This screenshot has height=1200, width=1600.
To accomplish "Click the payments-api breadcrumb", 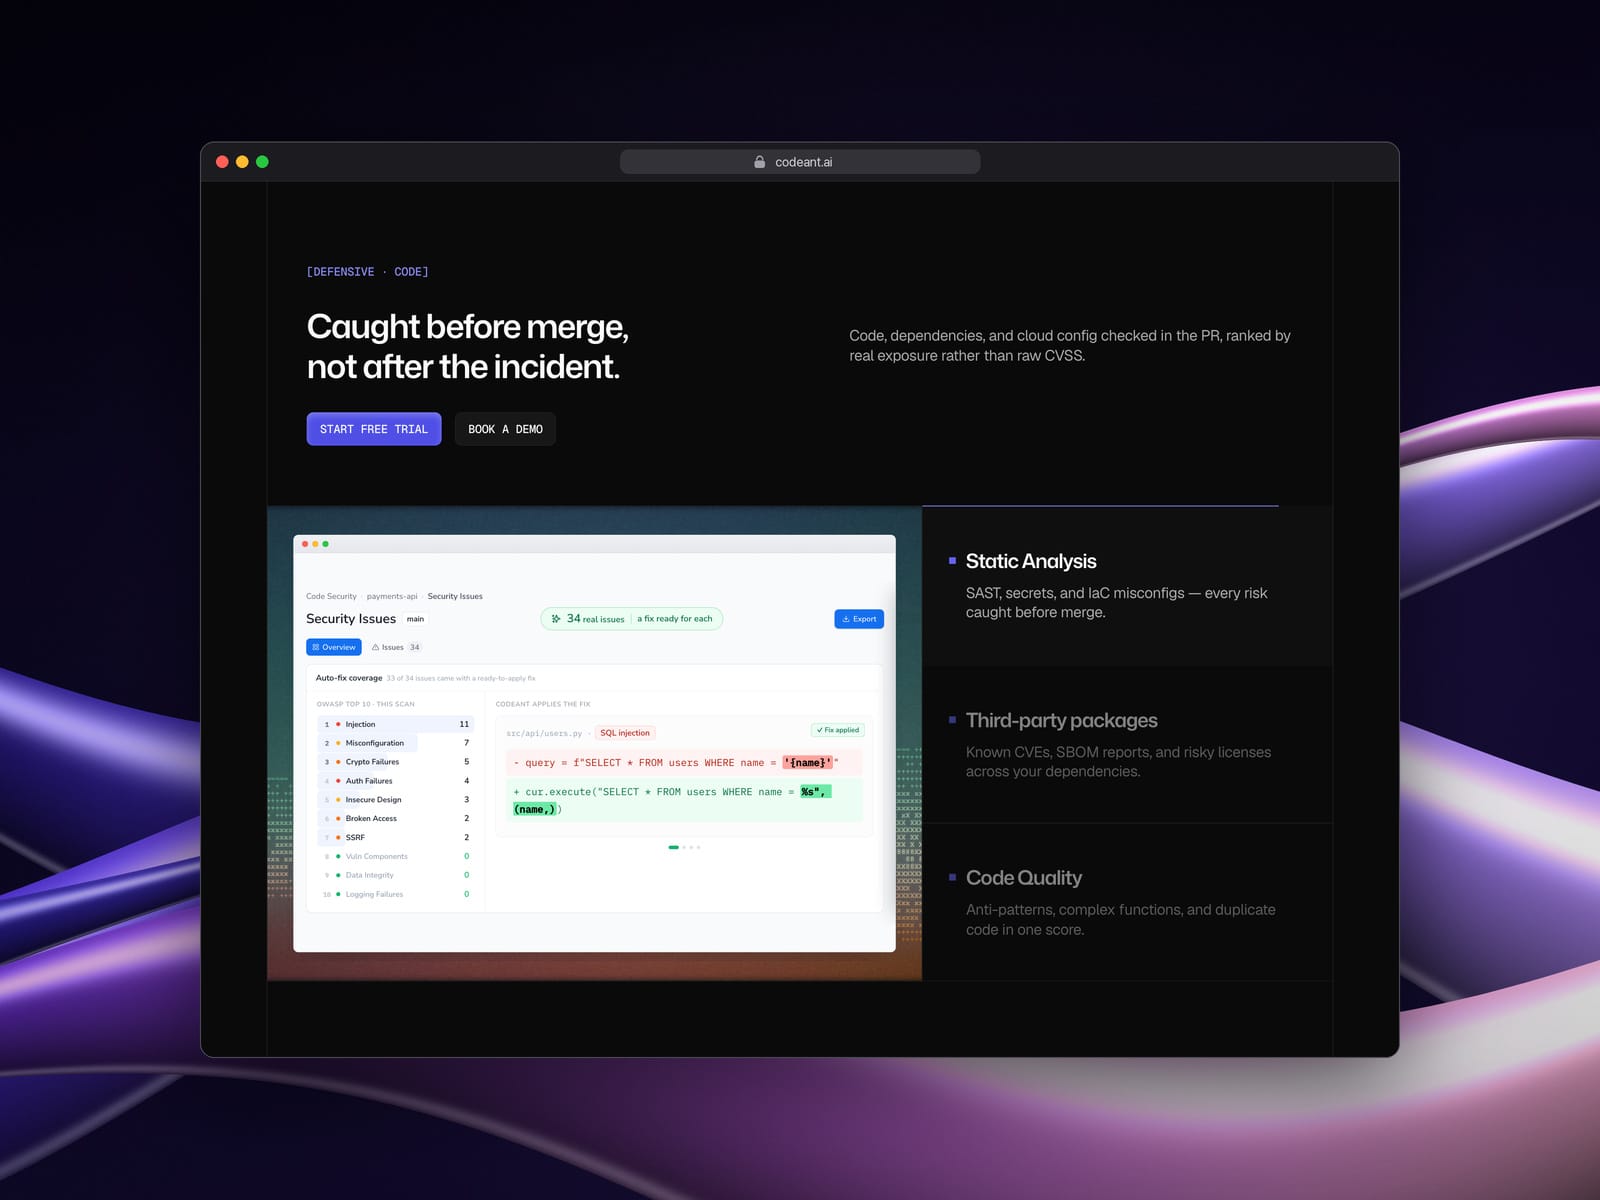I will click(x=392, y=596).
